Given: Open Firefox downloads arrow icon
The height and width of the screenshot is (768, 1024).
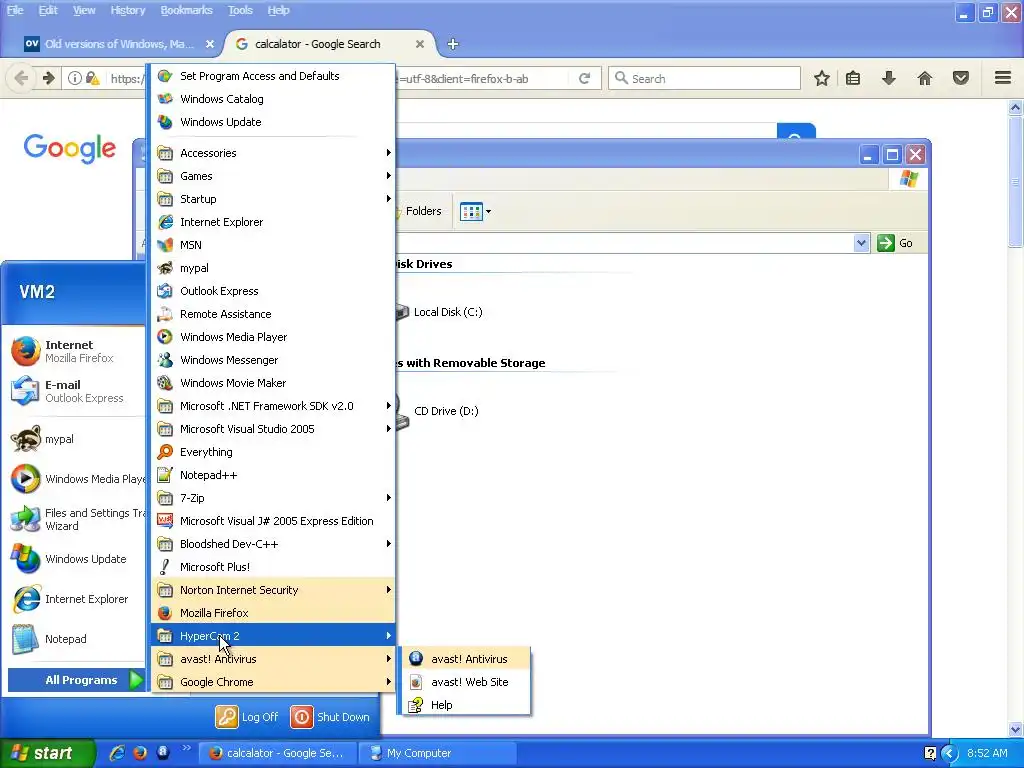Looking at the screenshot, I should point(888,78).
